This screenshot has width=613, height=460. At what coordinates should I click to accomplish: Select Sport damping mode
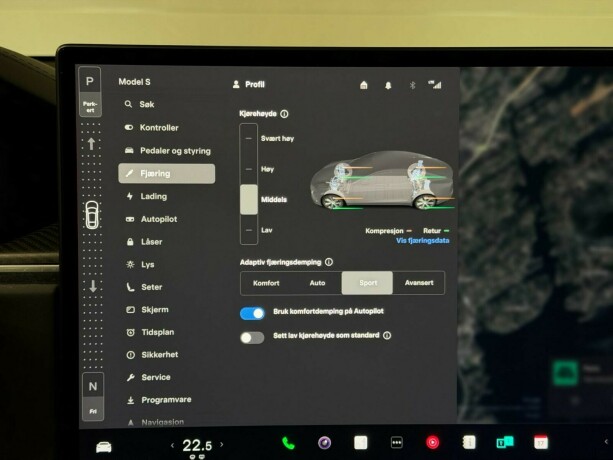point(367,283)
